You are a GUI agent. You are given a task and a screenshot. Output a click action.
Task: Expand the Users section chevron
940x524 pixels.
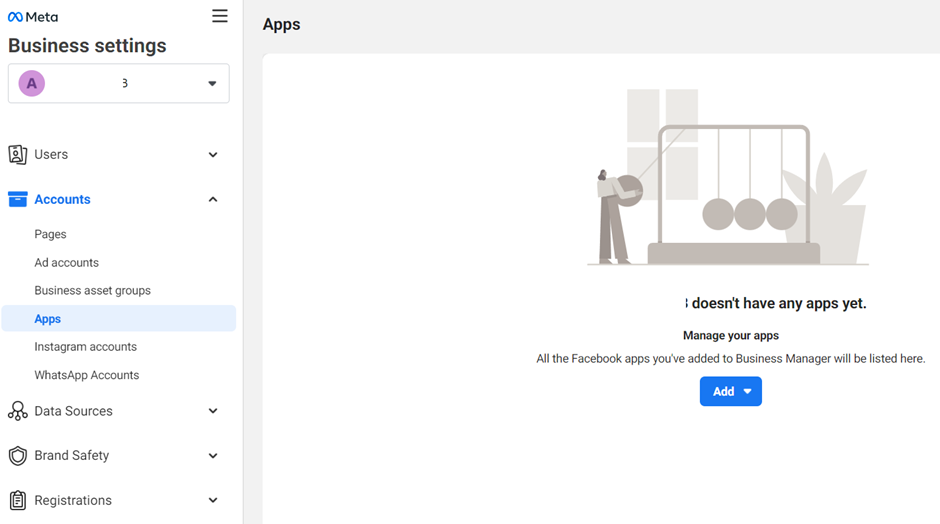pos(213,155)
